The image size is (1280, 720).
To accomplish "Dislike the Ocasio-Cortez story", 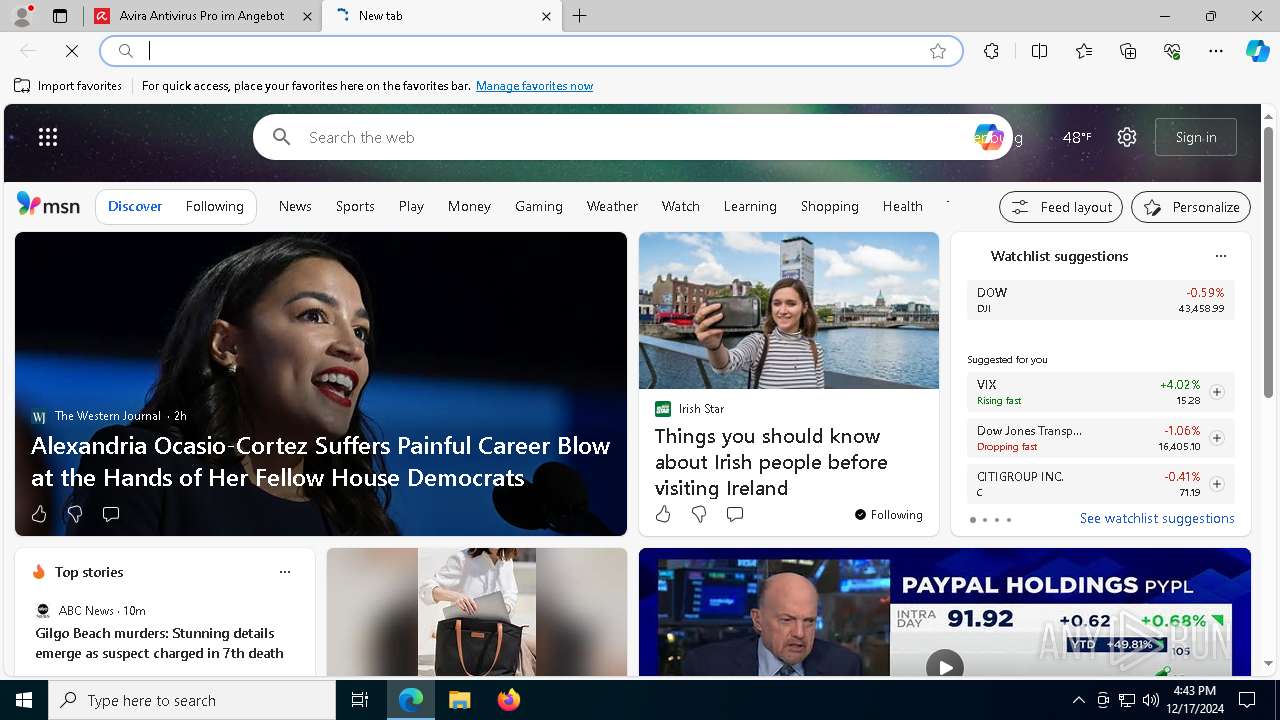I will point(74,514).
